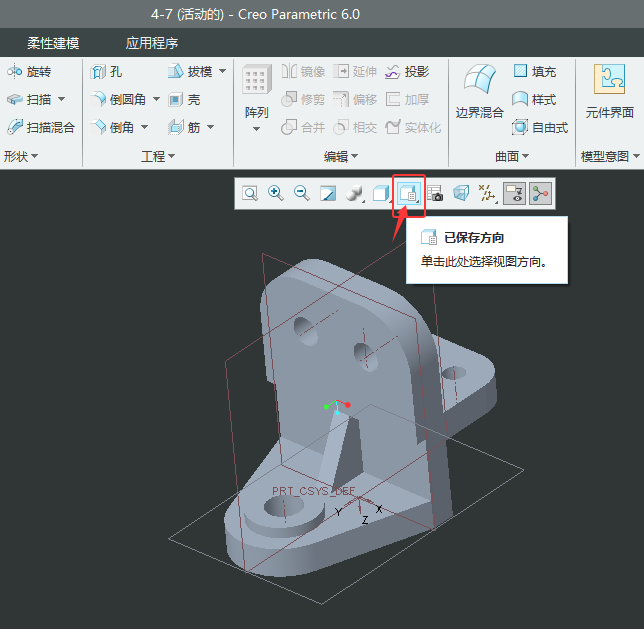Viewport: 644px width, 629px height.
Task: Click the 实体化 (Solidify) tool
Action: click(413, 127)
